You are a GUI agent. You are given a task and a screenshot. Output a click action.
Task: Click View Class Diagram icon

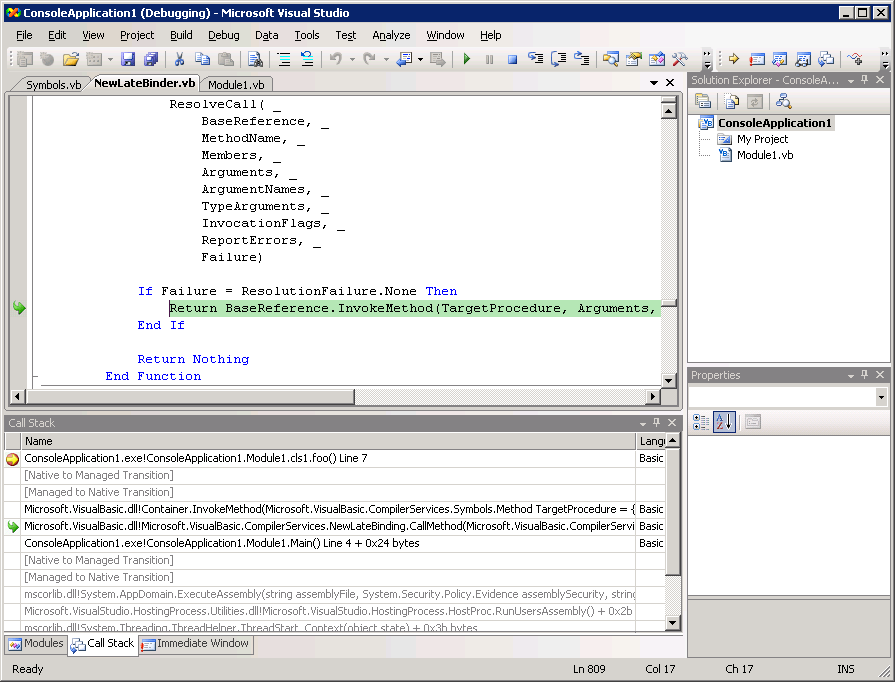[x=783, y=102]
